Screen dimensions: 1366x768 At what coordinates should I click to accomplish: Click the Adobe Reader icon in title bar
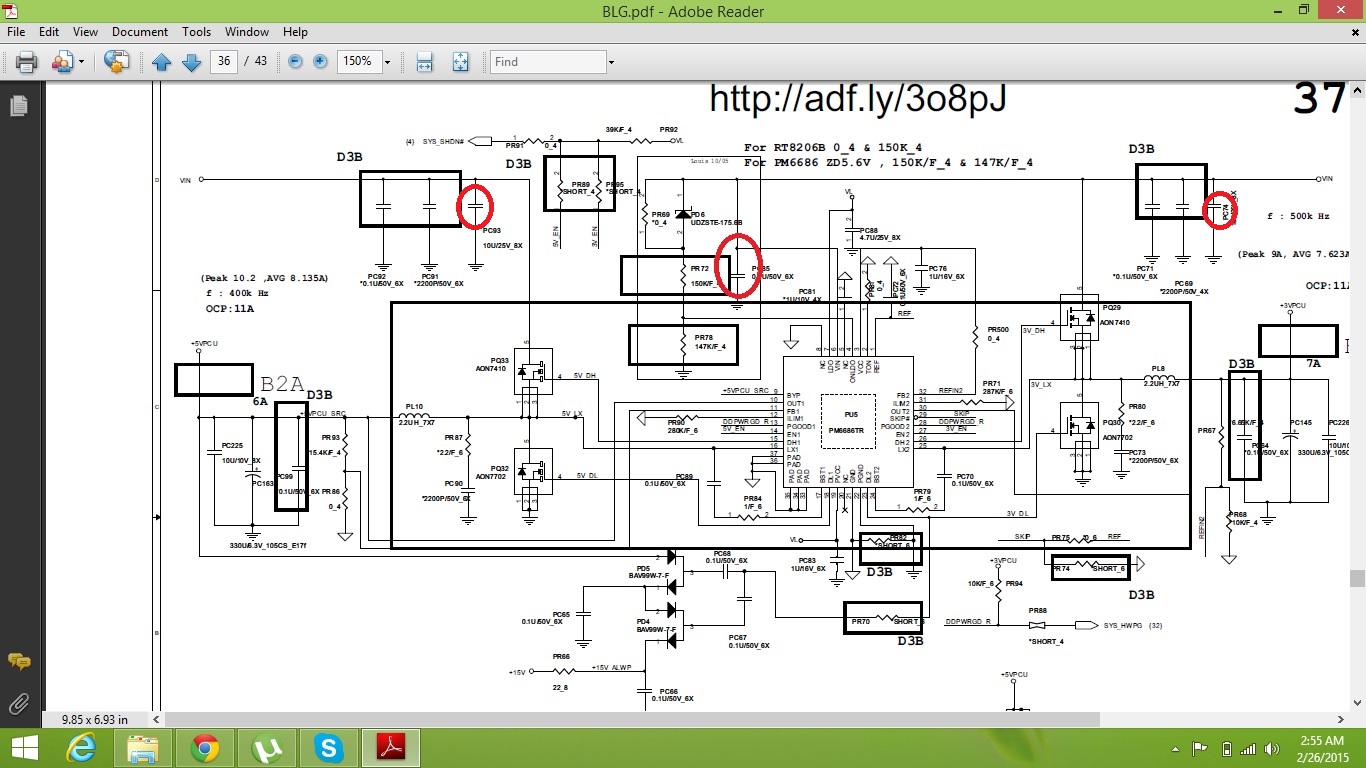[x=12, y=11]
